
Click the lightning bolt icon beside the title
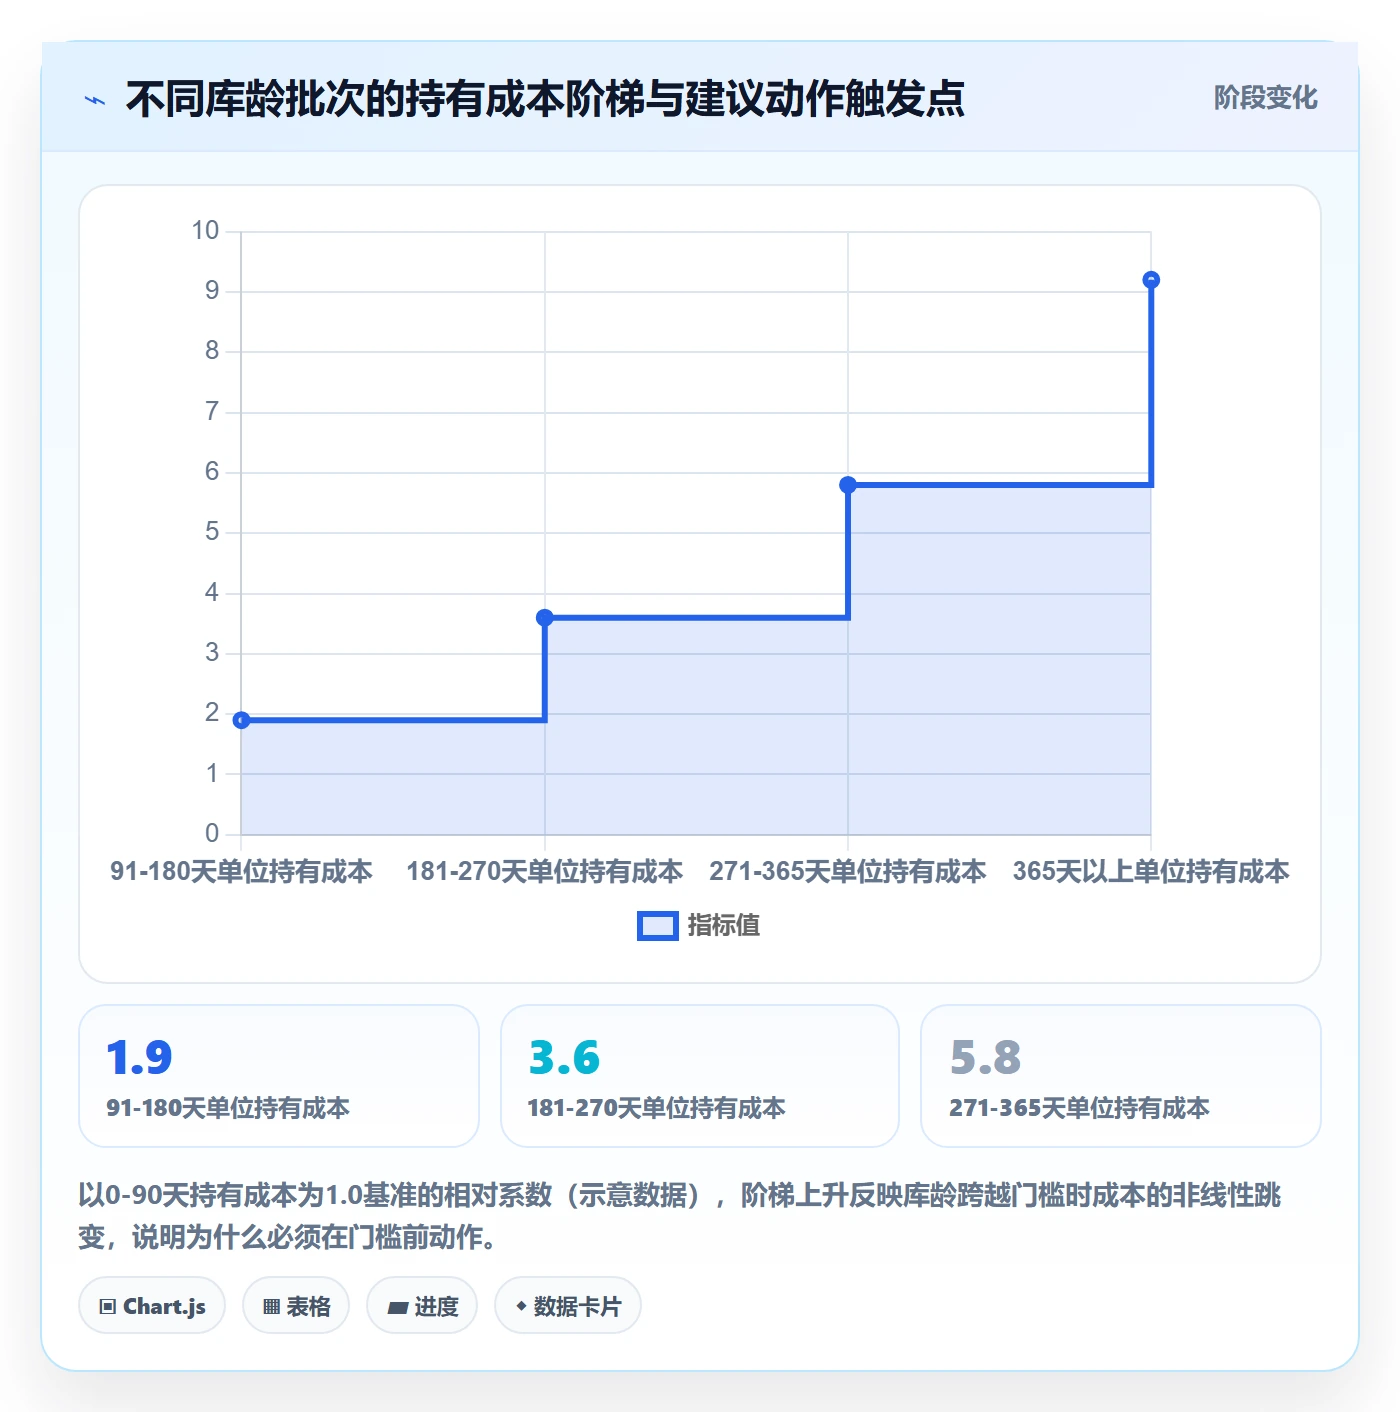pyautogui.click(x=95, y=100)
